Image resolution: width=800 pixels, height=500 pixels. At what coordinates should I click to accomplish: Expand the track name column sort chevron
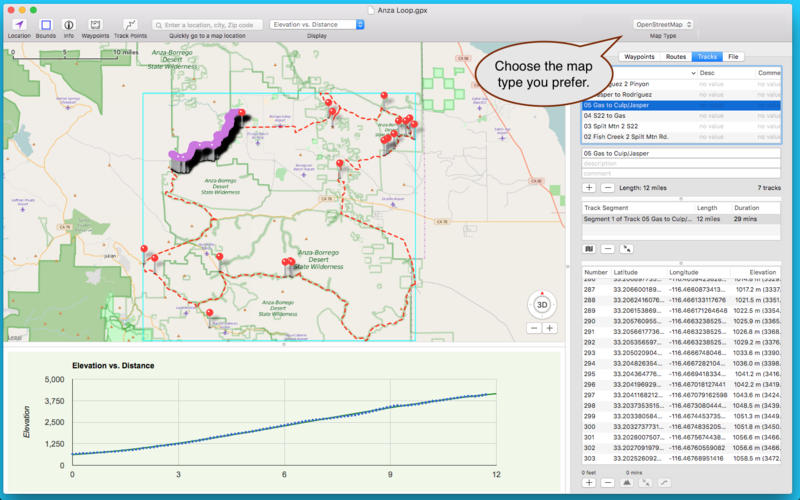pyautogui.click(x=693, y=73)
